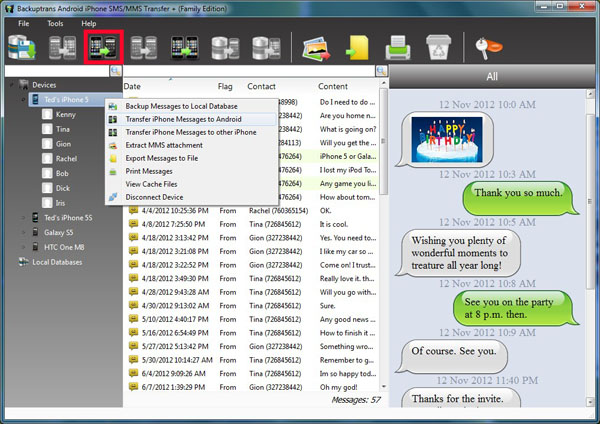Image resolution: width=600 pixels, height=424 pixels.
Task: Choose Transfer iPhone Messages to other iPhone
Action: click(191, 132)
